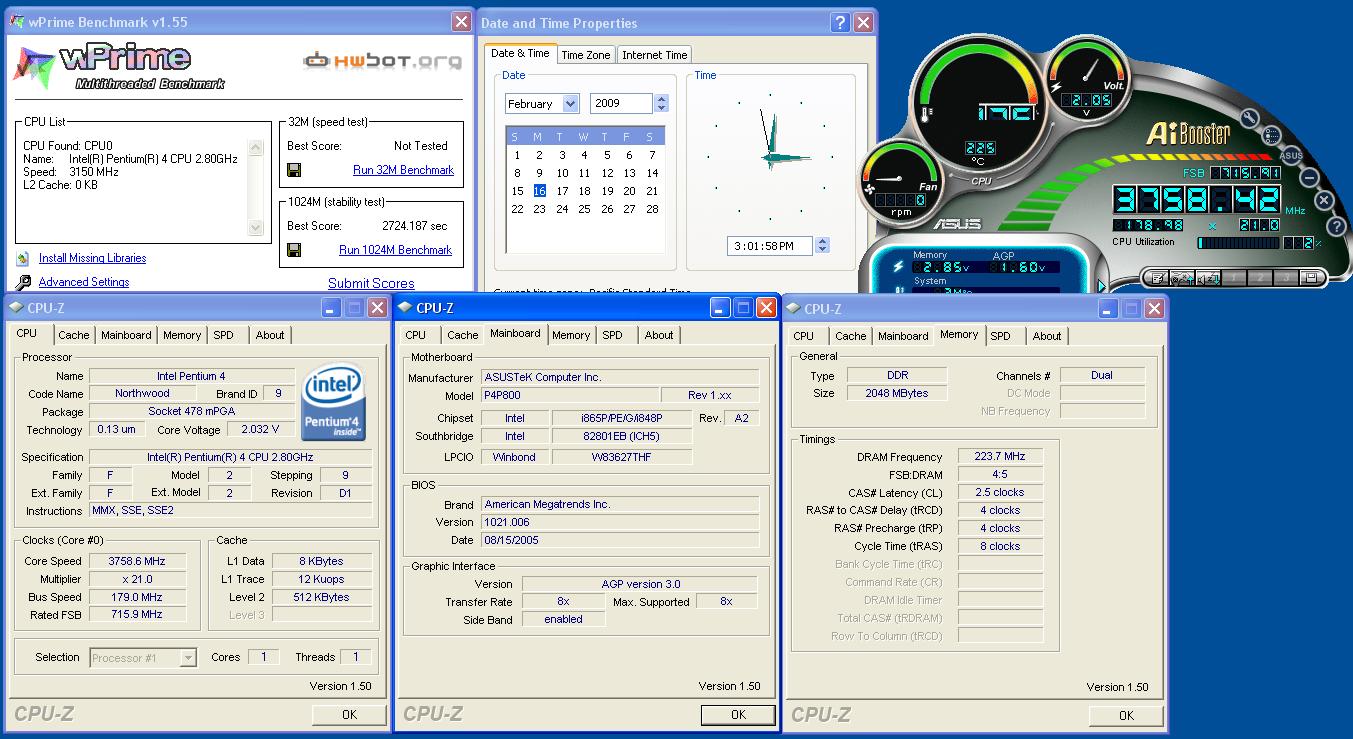The width and height of the screenshot is (1353, 739).
Task: Click the time field showing 3:01:58 PM
Action: pyautogui.click(x=770, y=246)
